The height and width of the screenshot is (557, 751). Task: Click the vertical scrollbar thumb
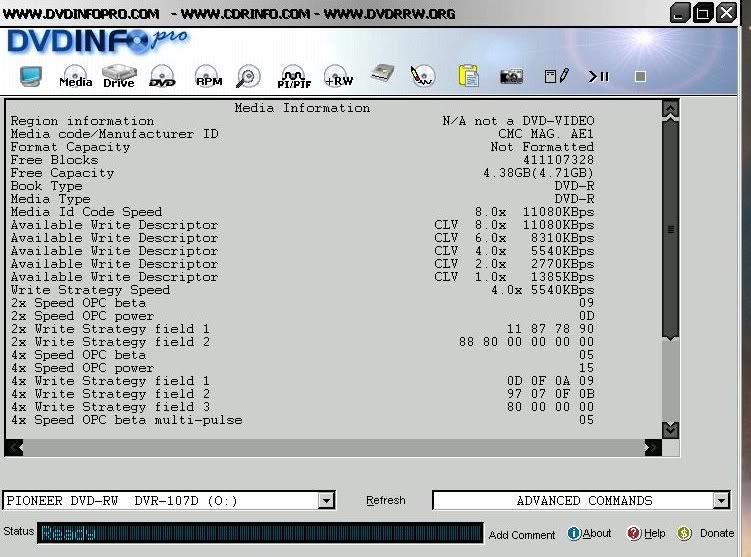(x=670, y=229)
